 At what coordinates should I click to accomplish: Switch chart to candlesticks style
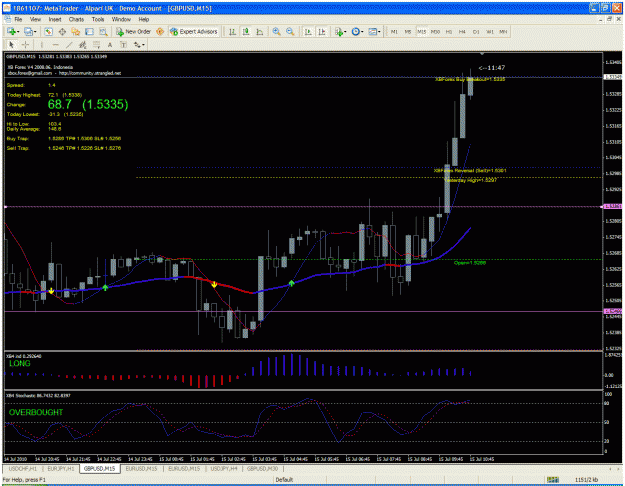(246, 31)
